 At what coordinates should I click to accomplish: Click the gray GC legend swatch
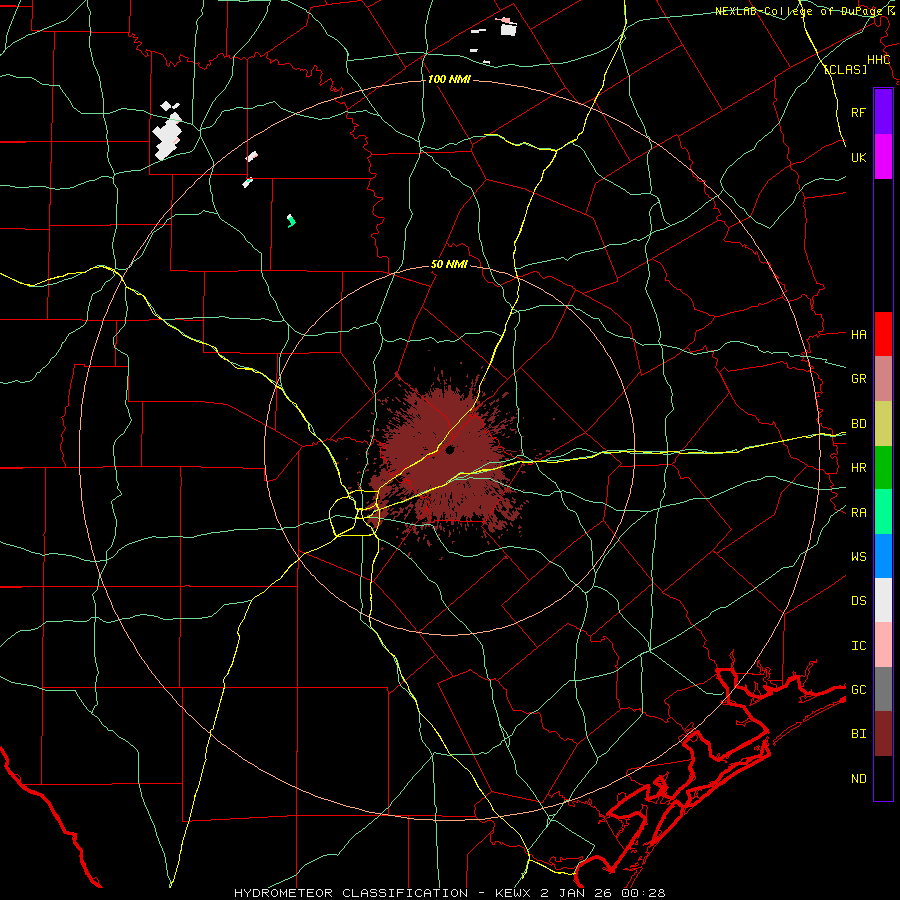(883, 689)
